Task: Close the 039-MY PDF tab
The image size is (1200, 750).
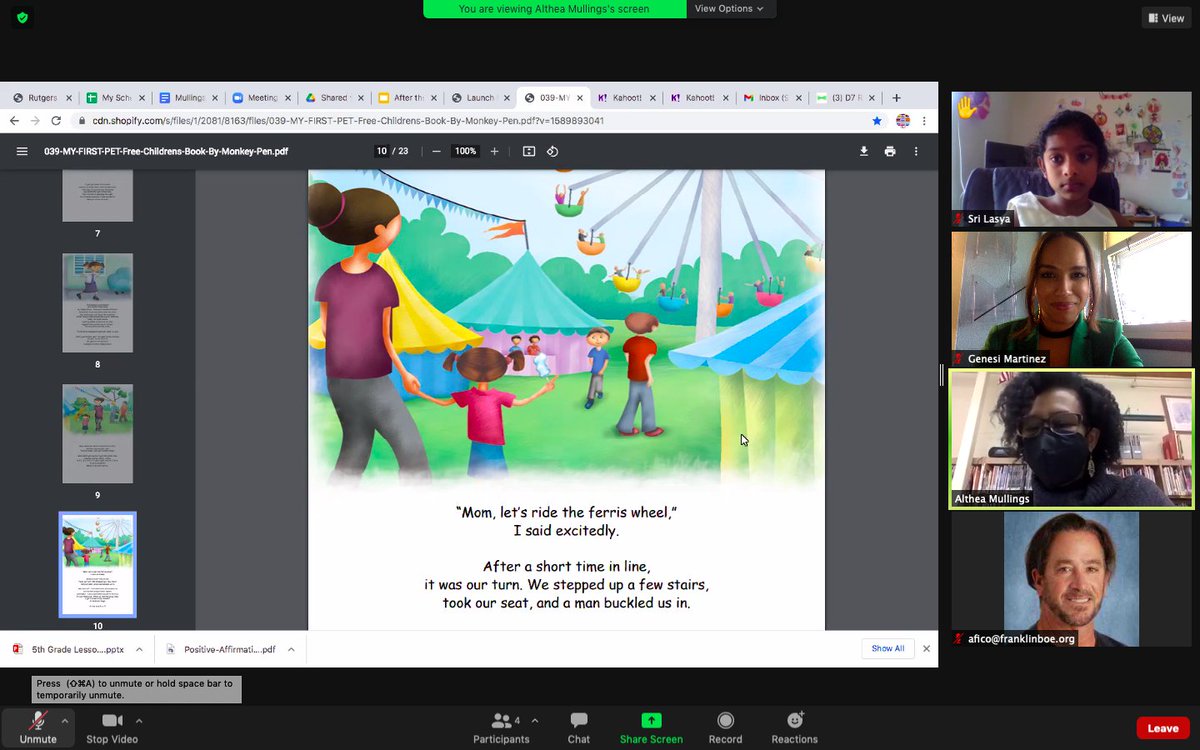Action: point(578,97)
